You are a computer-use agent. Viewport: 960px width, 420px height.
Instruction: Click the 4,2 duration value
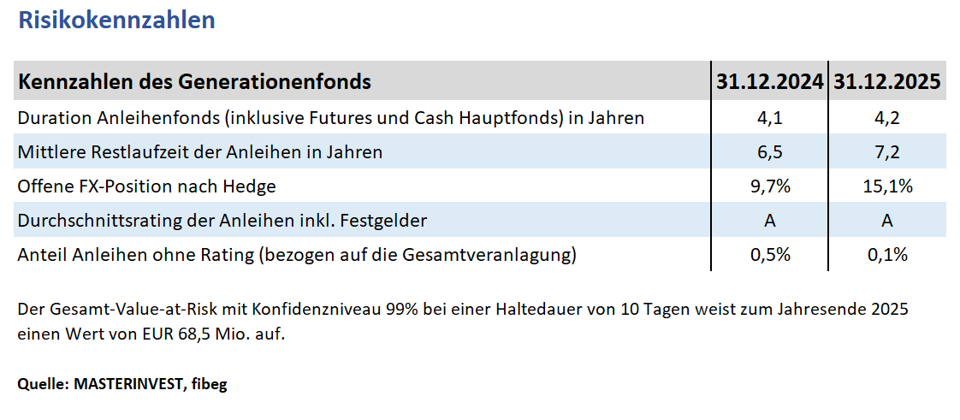click(887, 118)
